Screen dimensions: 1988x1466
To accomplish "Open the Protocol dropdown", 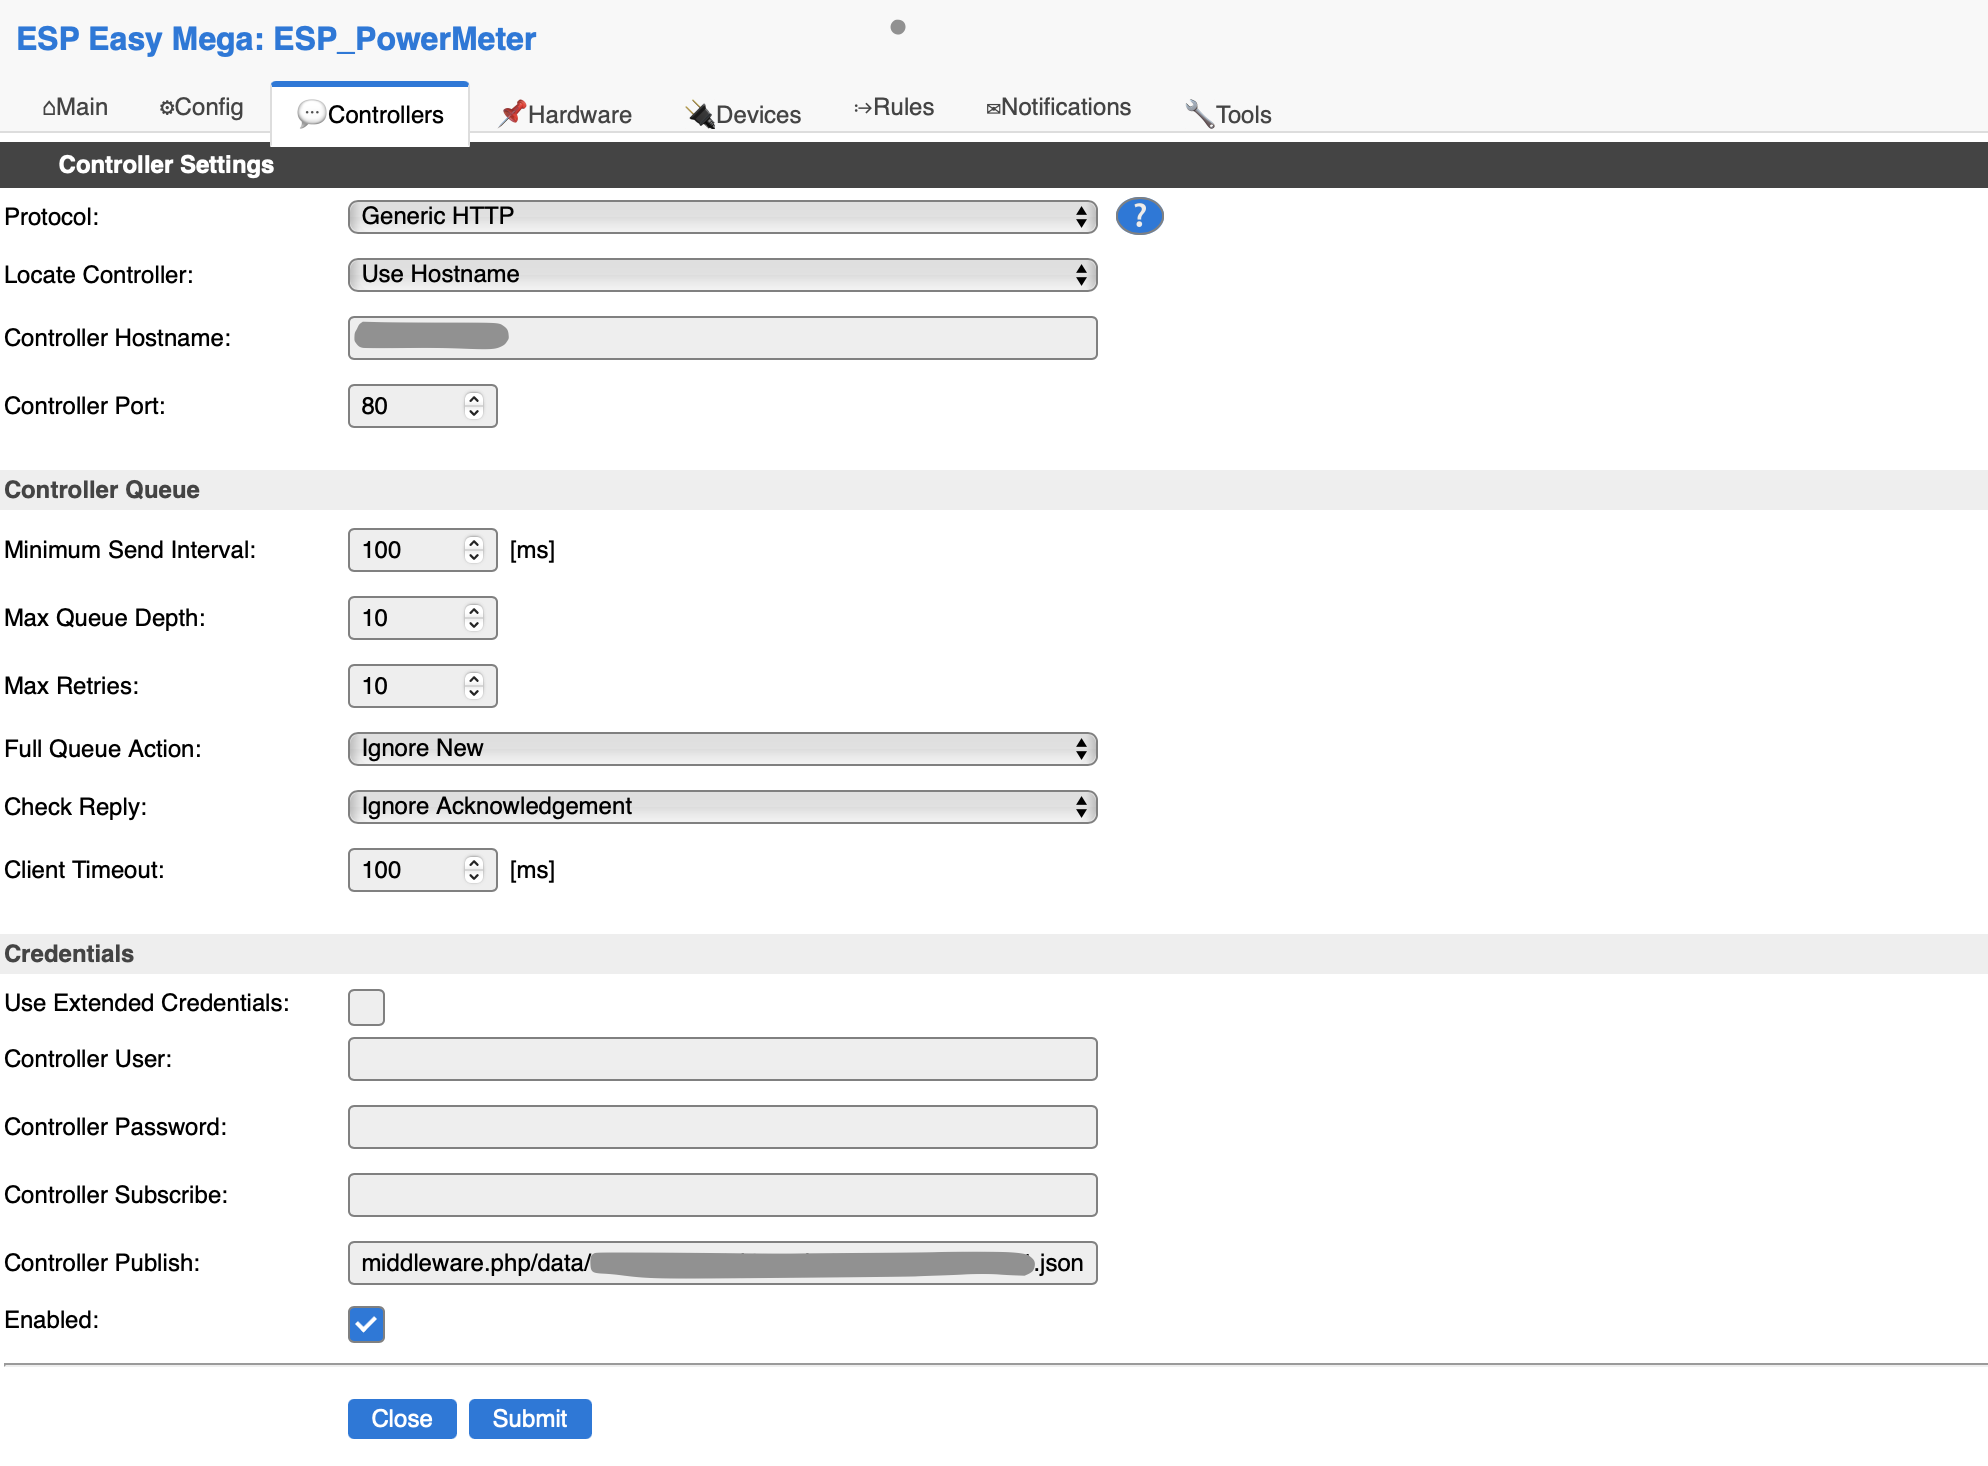I will (x=722, y=217).
